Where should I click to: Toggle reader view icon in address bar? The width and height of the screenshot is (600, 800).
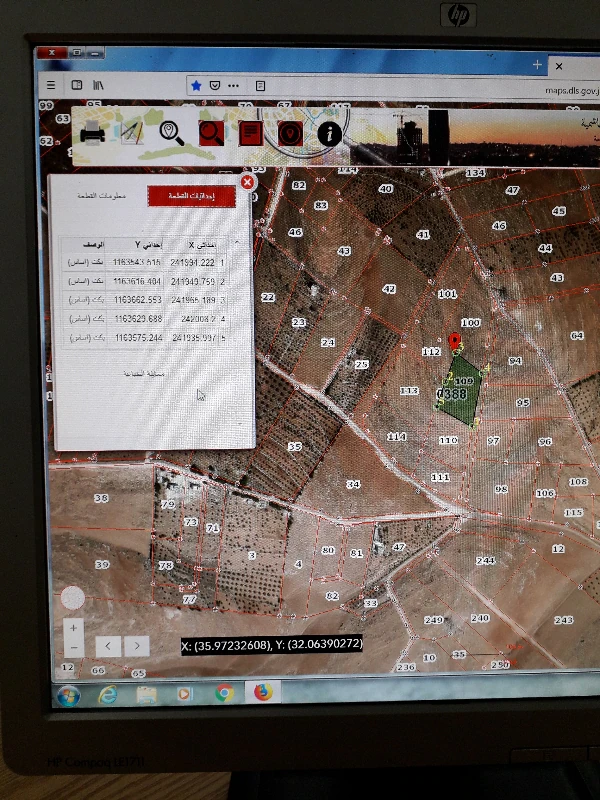(x=260, y=86)
